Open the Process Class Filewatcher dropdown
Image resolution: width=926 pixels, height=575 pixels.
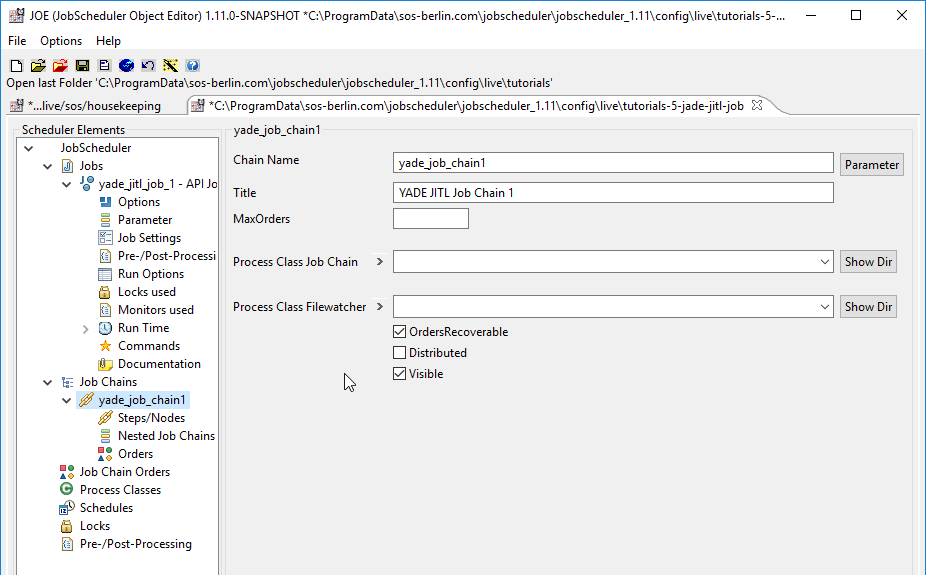point(824,307)
